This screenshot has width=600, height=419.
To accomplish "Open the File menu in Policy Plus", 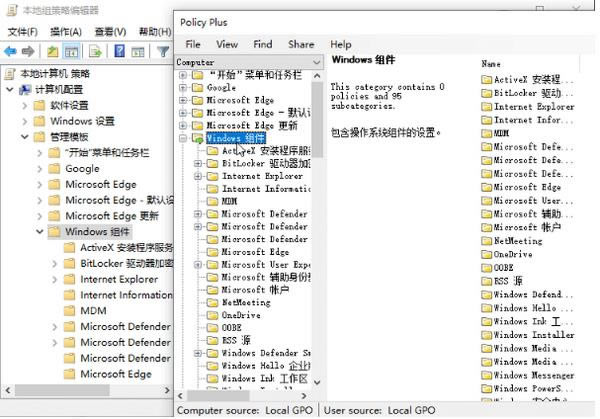I will click(x=193, y=44).
